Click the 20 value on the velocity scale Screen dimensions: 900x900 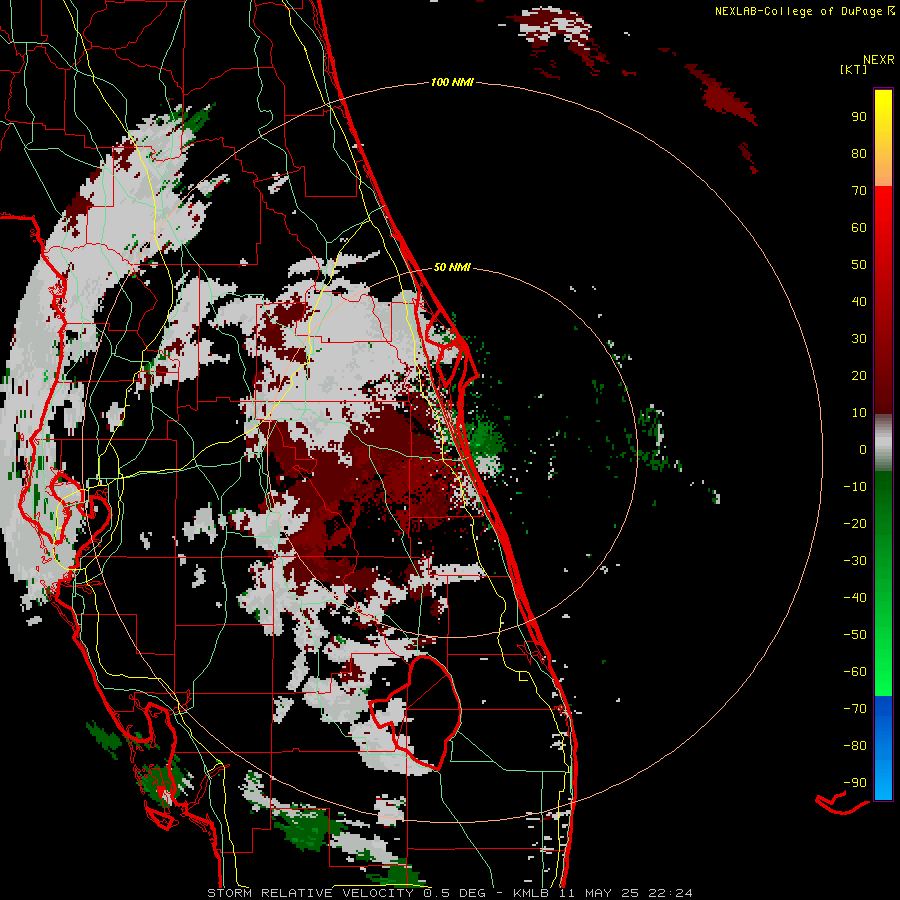tap(859, 376)
